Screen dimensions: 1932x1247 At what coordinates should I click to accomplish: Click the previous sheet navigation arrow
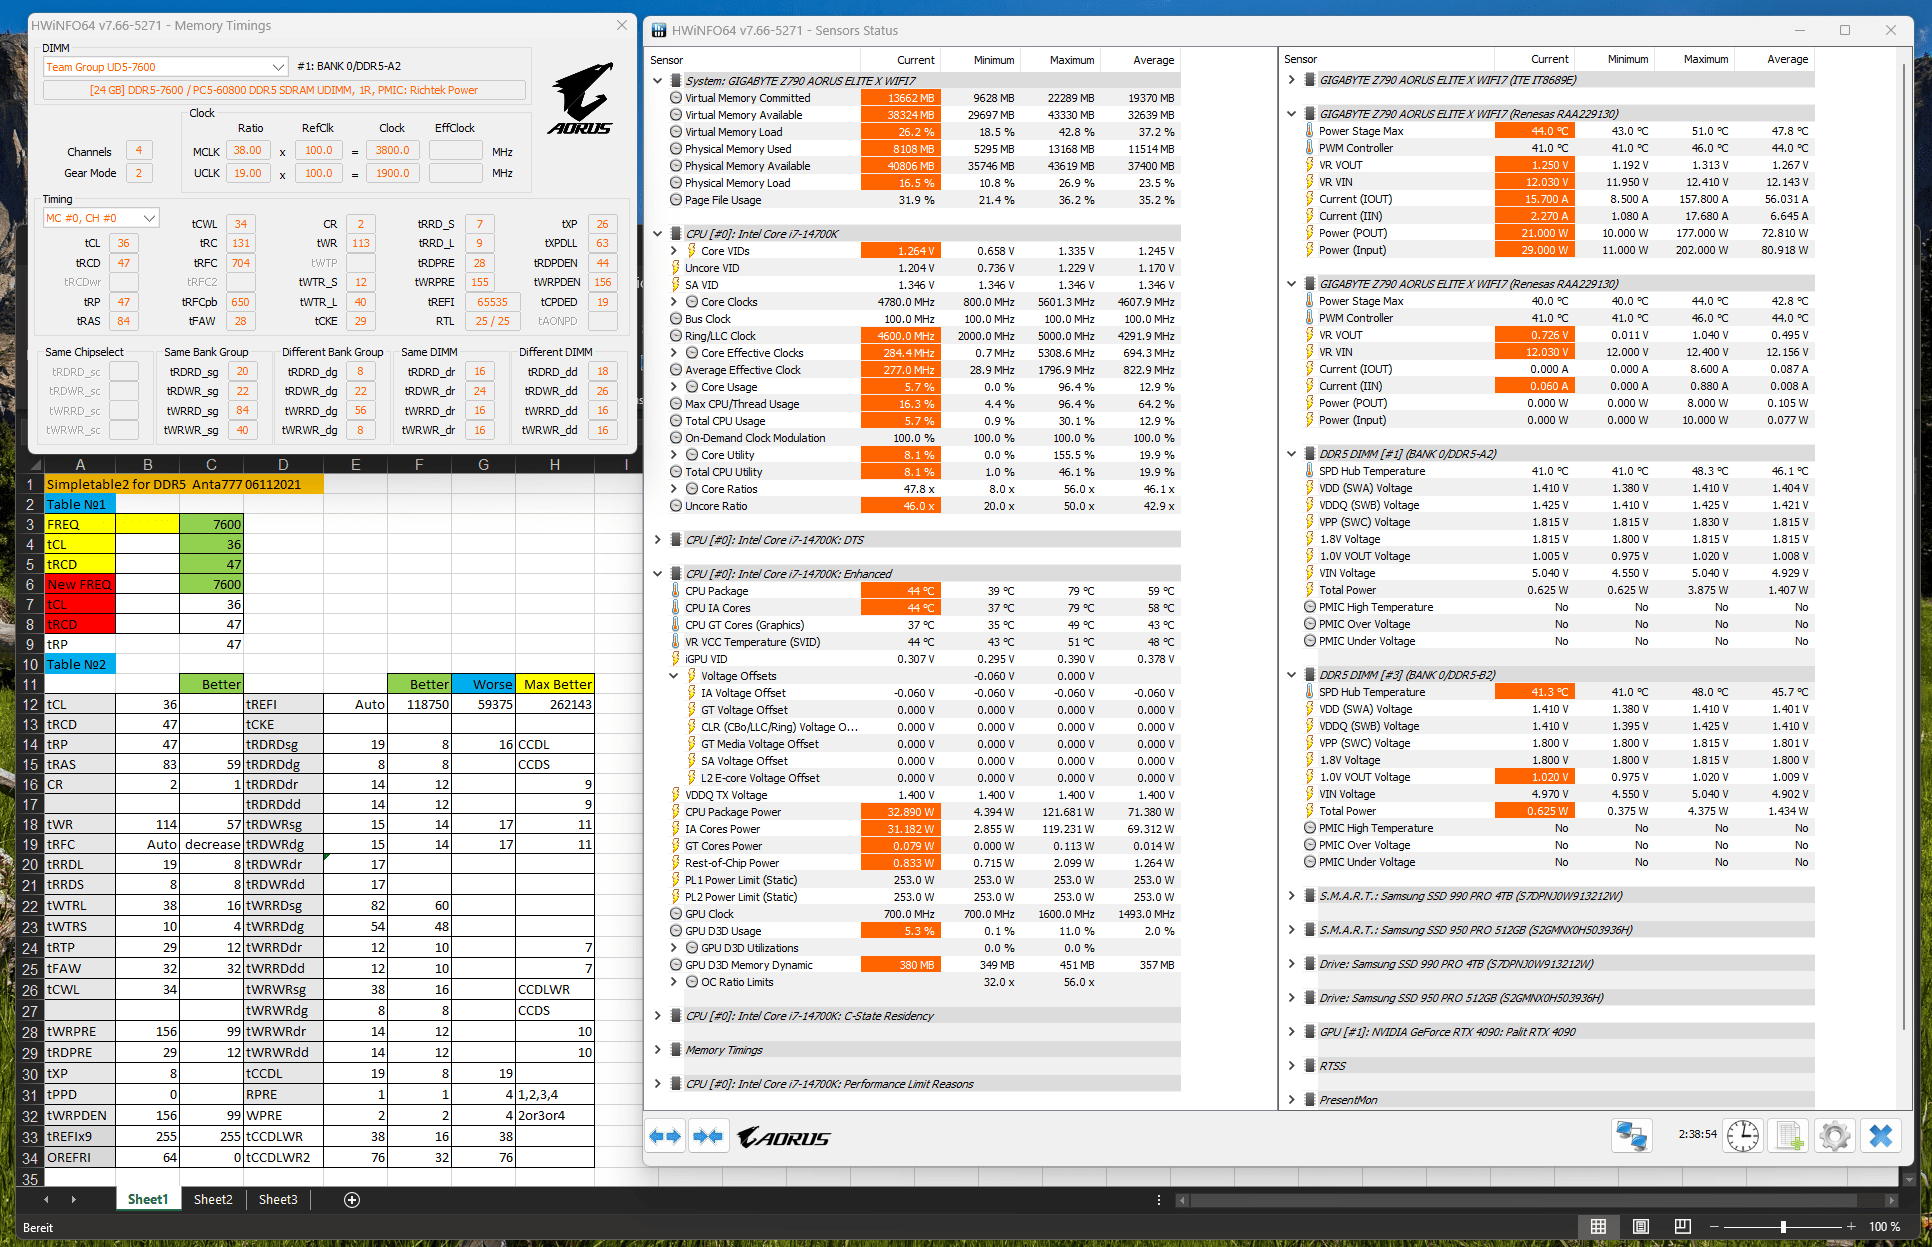(x=45, y=1199)
